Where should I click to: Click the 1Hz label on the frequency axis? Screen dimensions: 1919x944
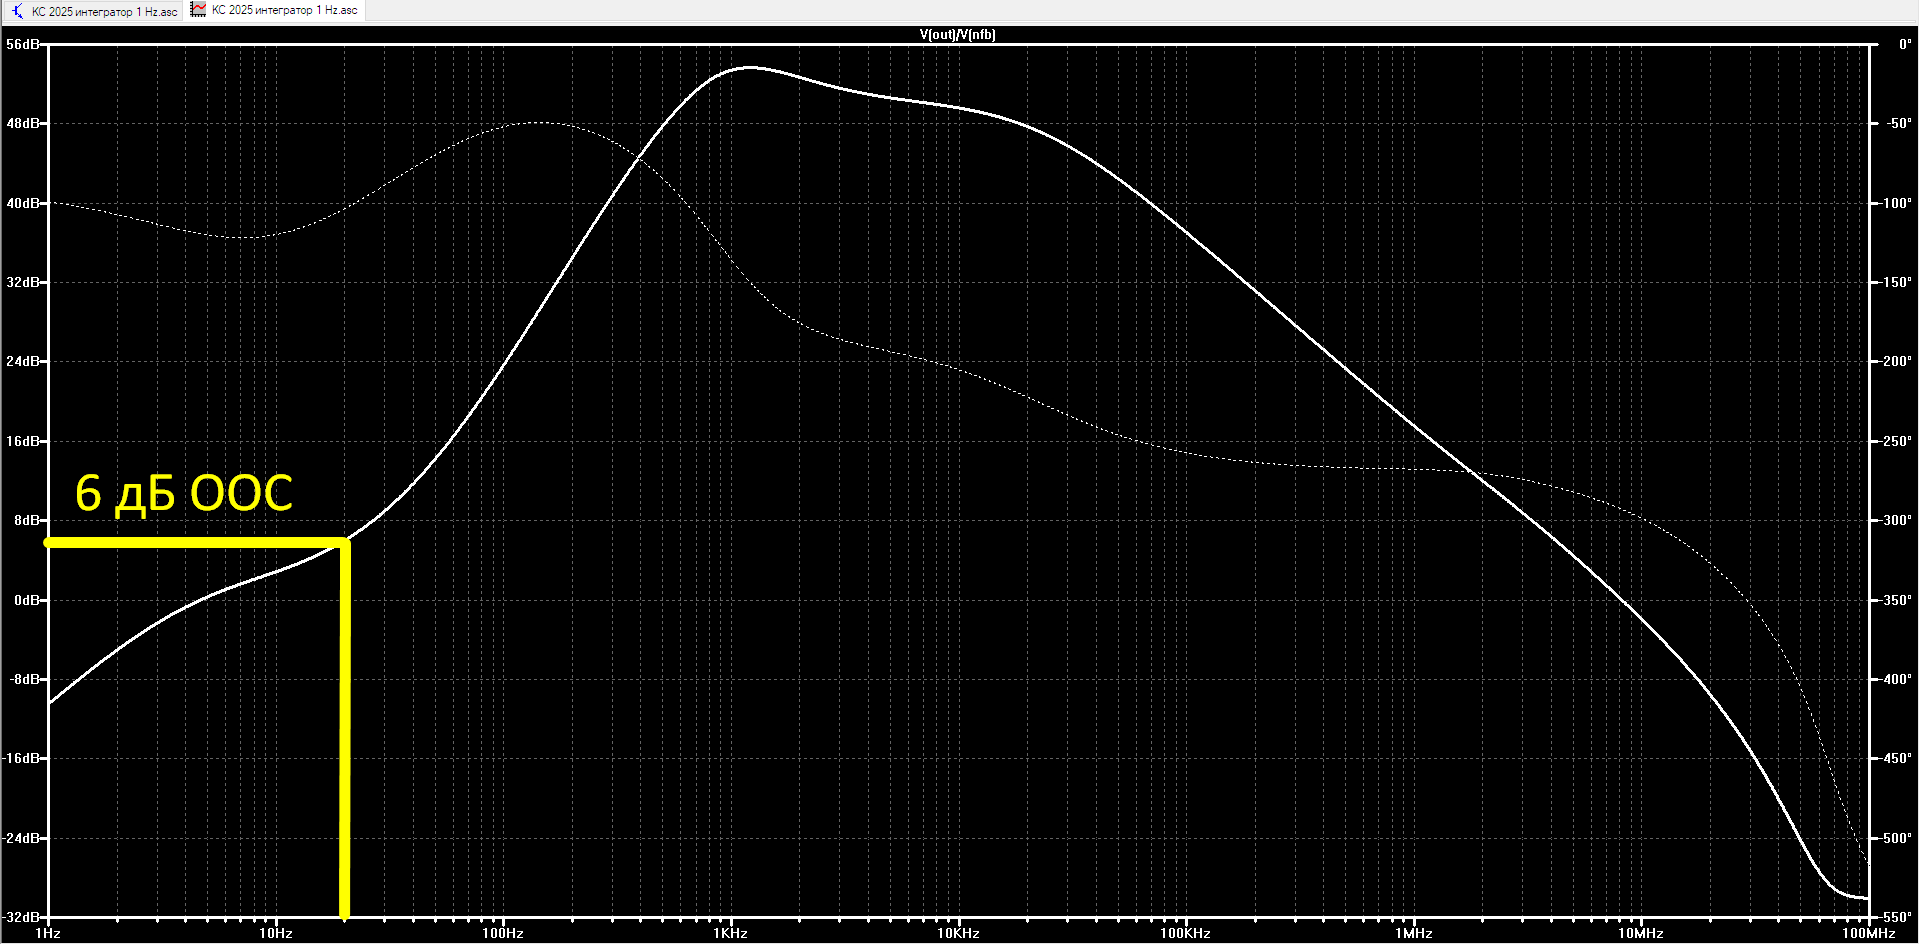[48, 934]
